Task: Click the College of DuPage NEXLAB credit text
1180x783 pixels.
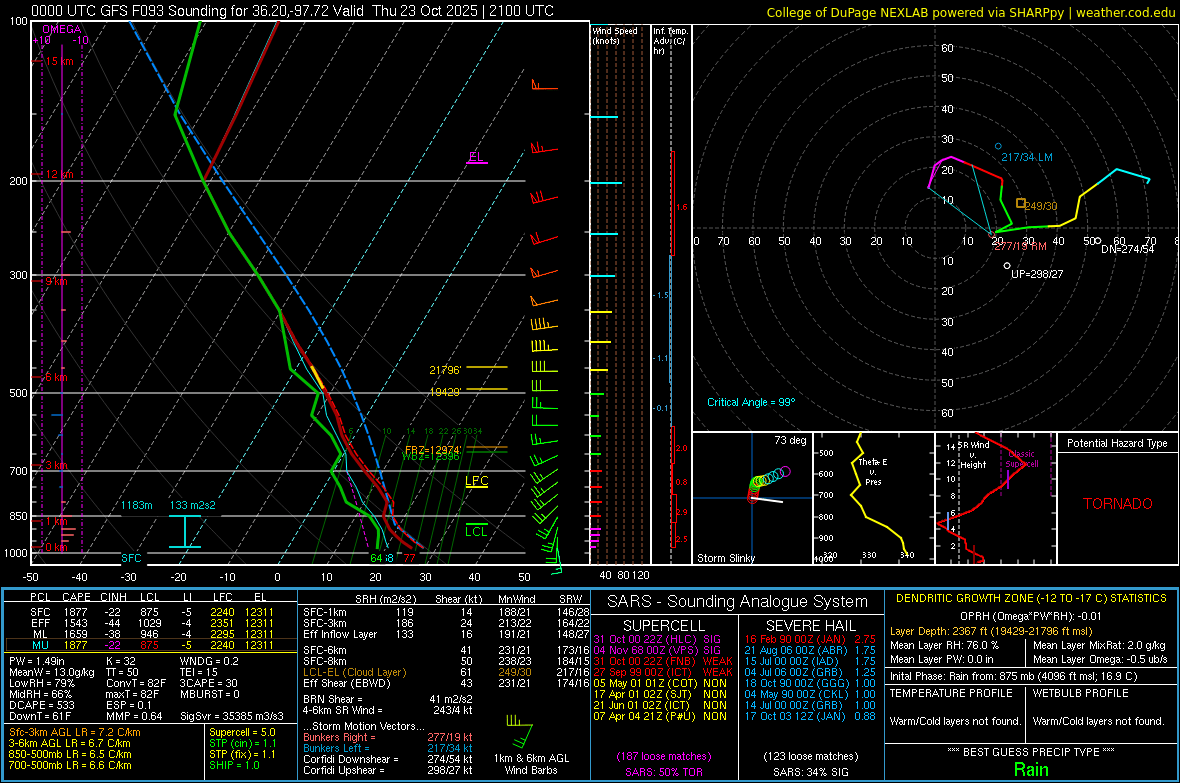Action: tap(970, 12)
